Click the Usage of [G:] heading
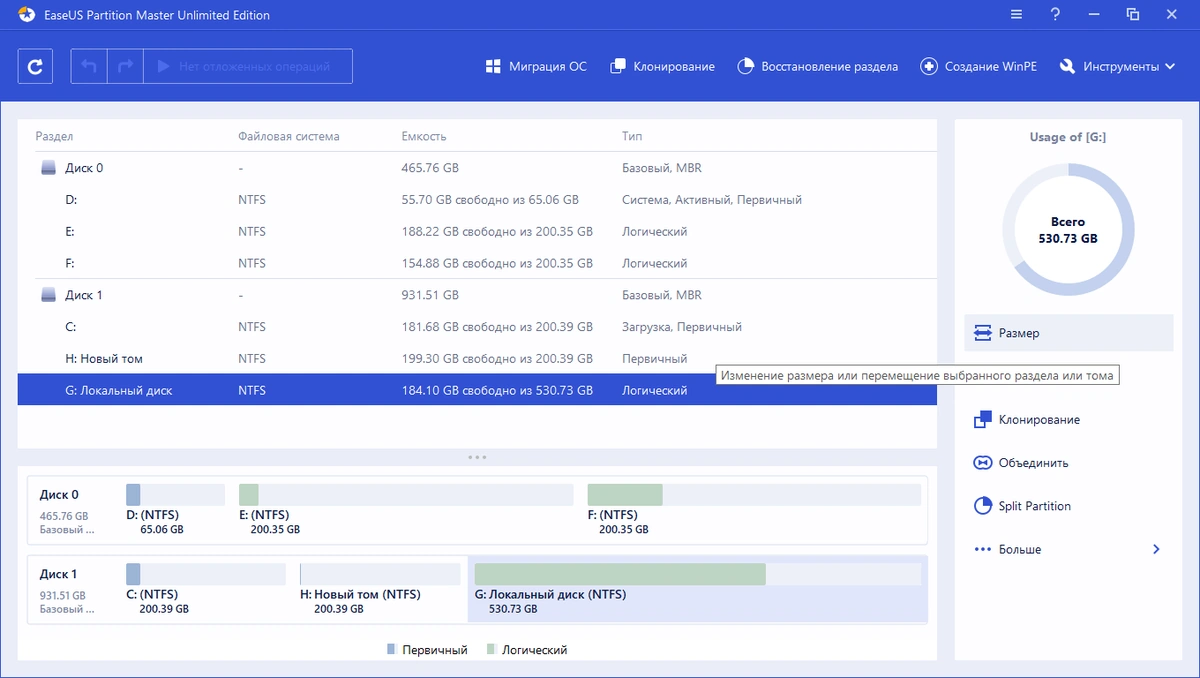This screenshot has height=678, width=1200. coord(1068,137)
